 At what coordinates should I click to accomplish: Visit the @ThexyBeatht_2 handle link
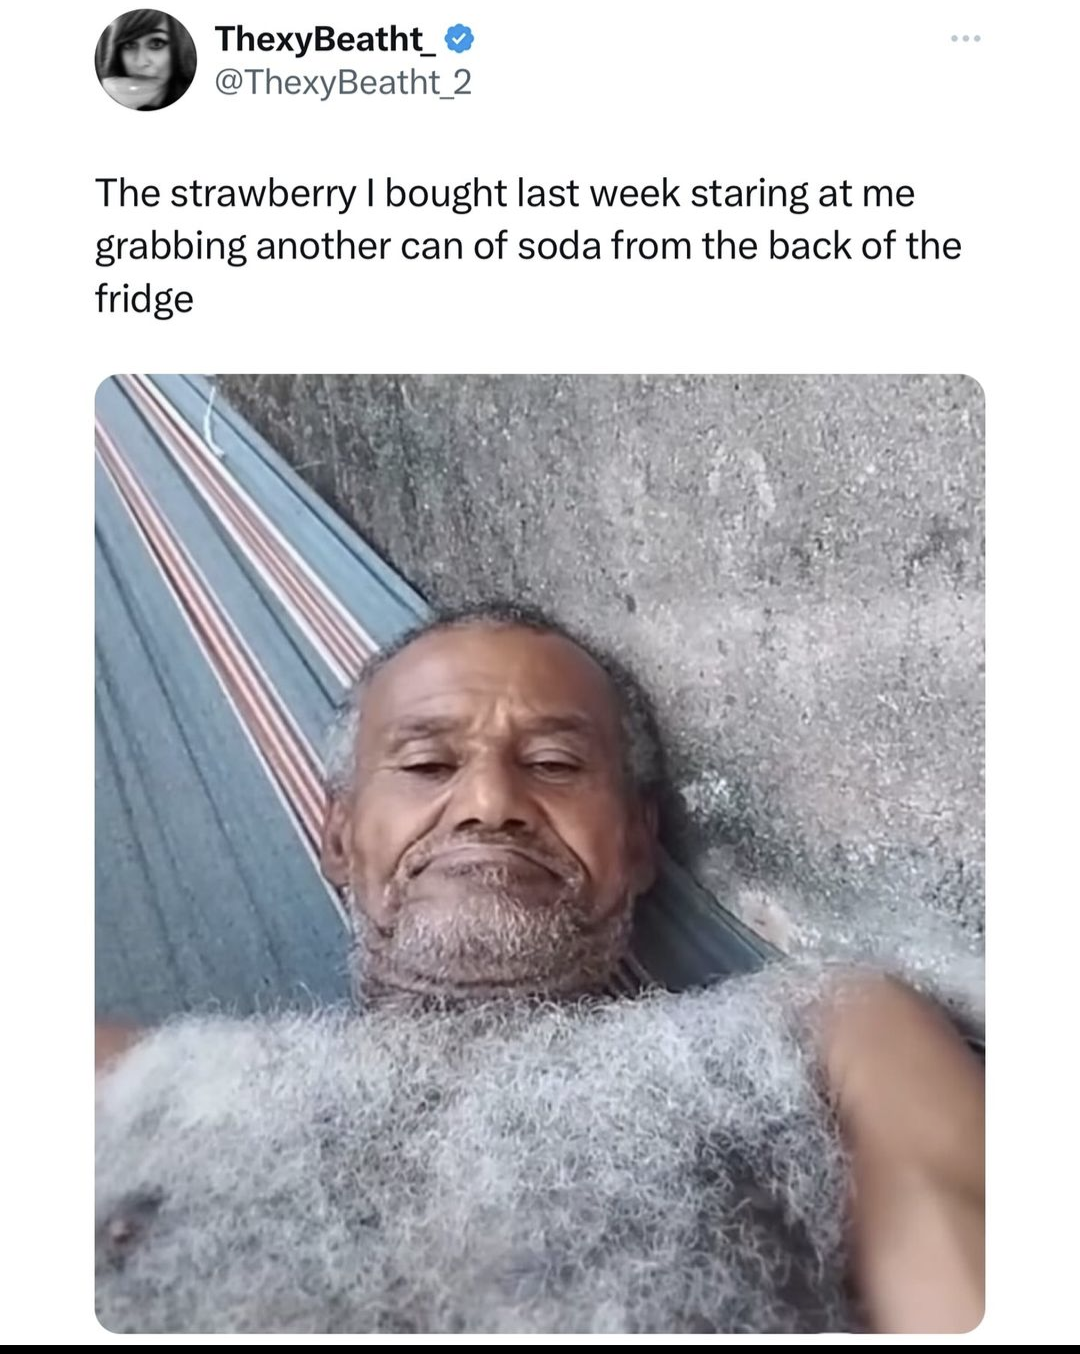[x=342, y=83]
